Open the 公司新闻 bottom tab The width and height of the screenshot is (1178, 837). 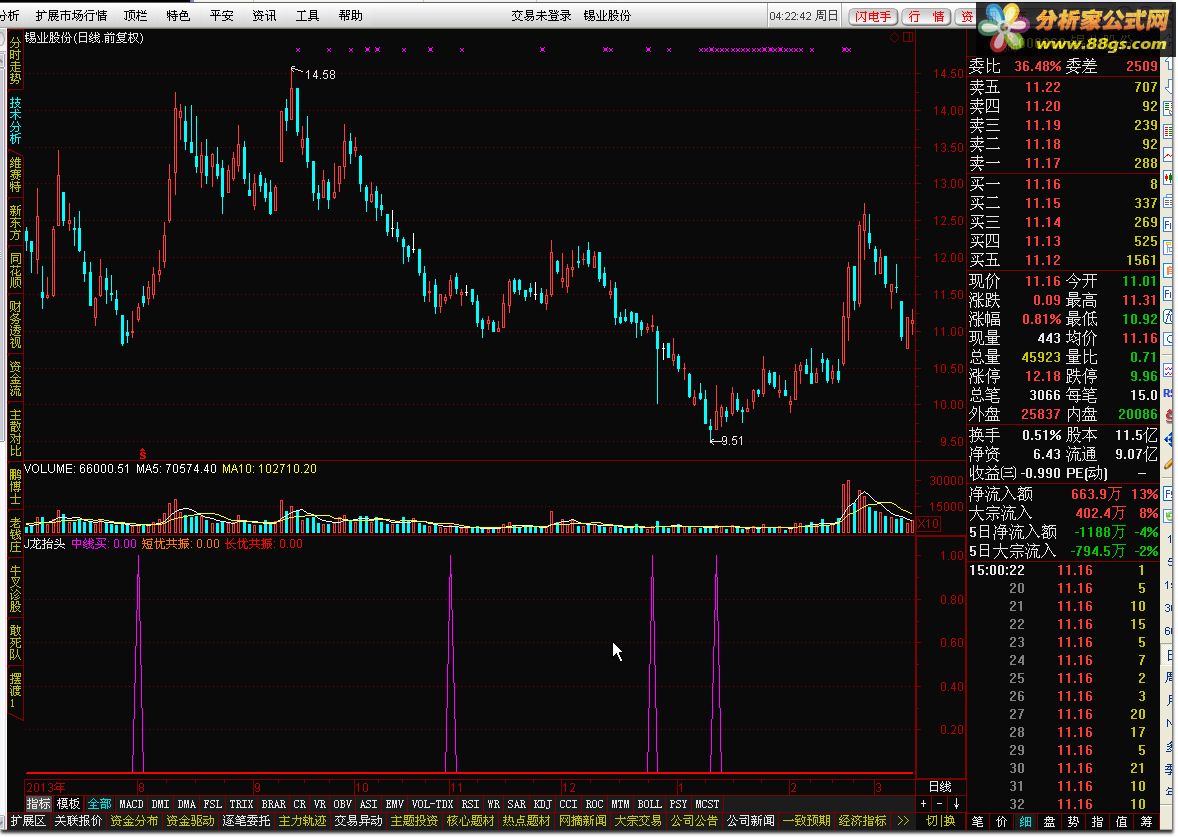[x=751, y=820]
